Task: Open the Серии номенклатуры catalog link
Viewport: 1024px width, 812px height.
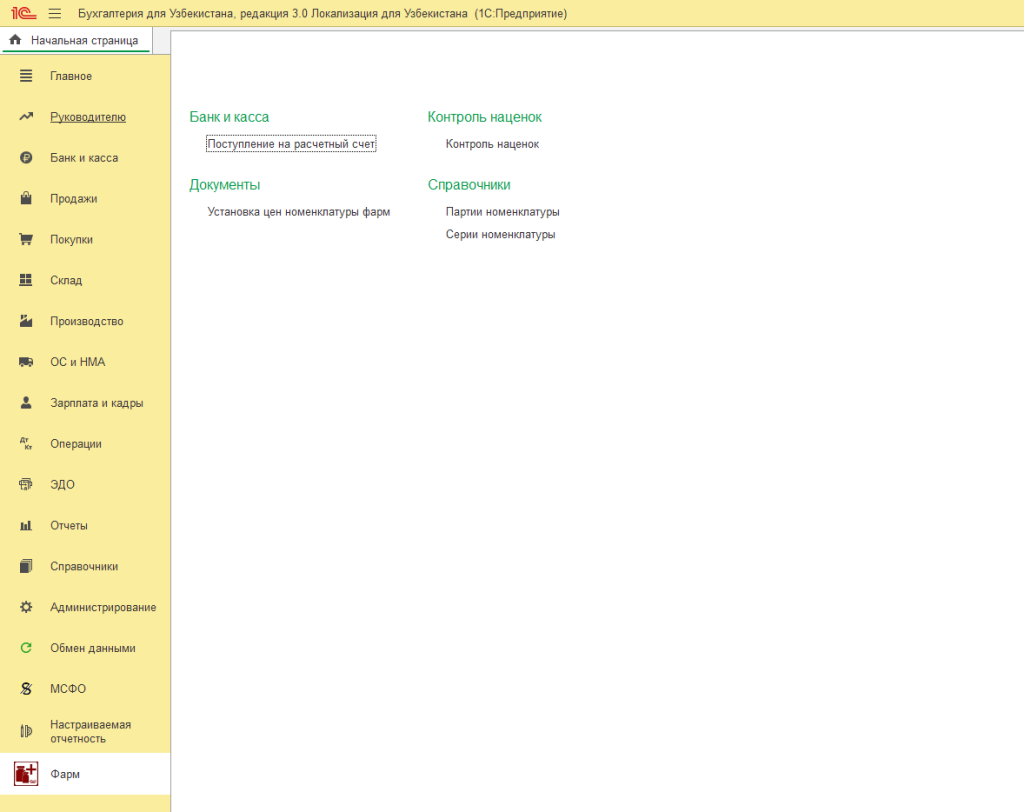Action: tap(500, 235)
